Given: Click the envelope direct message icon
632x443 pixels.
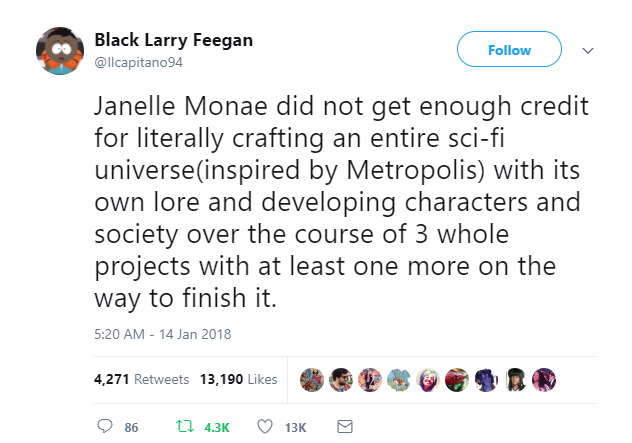Looking at the screenshot, I should [x=345, y=427].
